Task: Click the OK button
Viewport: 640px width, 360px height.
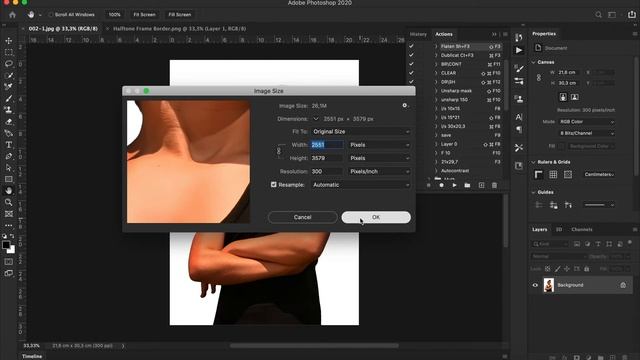Action: tap(376, 217)
